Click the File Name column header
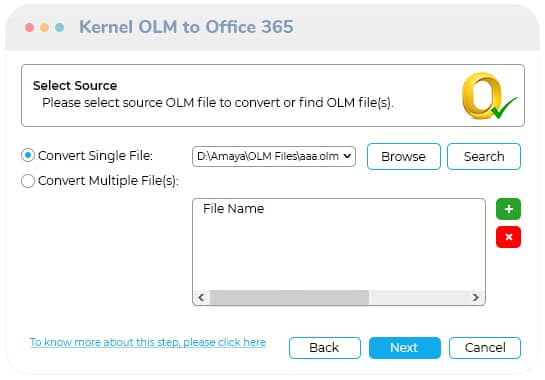 coord(234,209)
